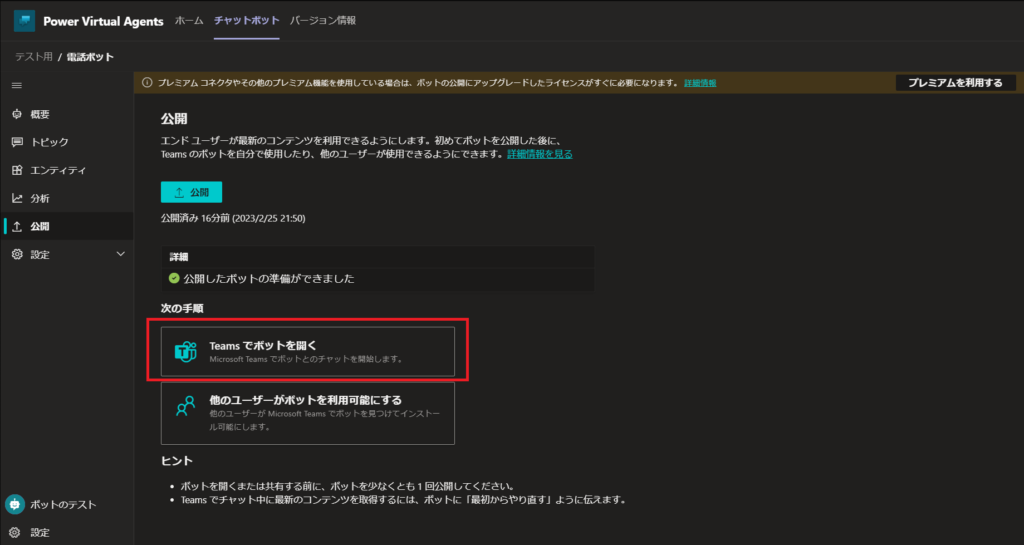Switch to the バージョン情報 tab
1024x545 pixels.
pos(323,21)
